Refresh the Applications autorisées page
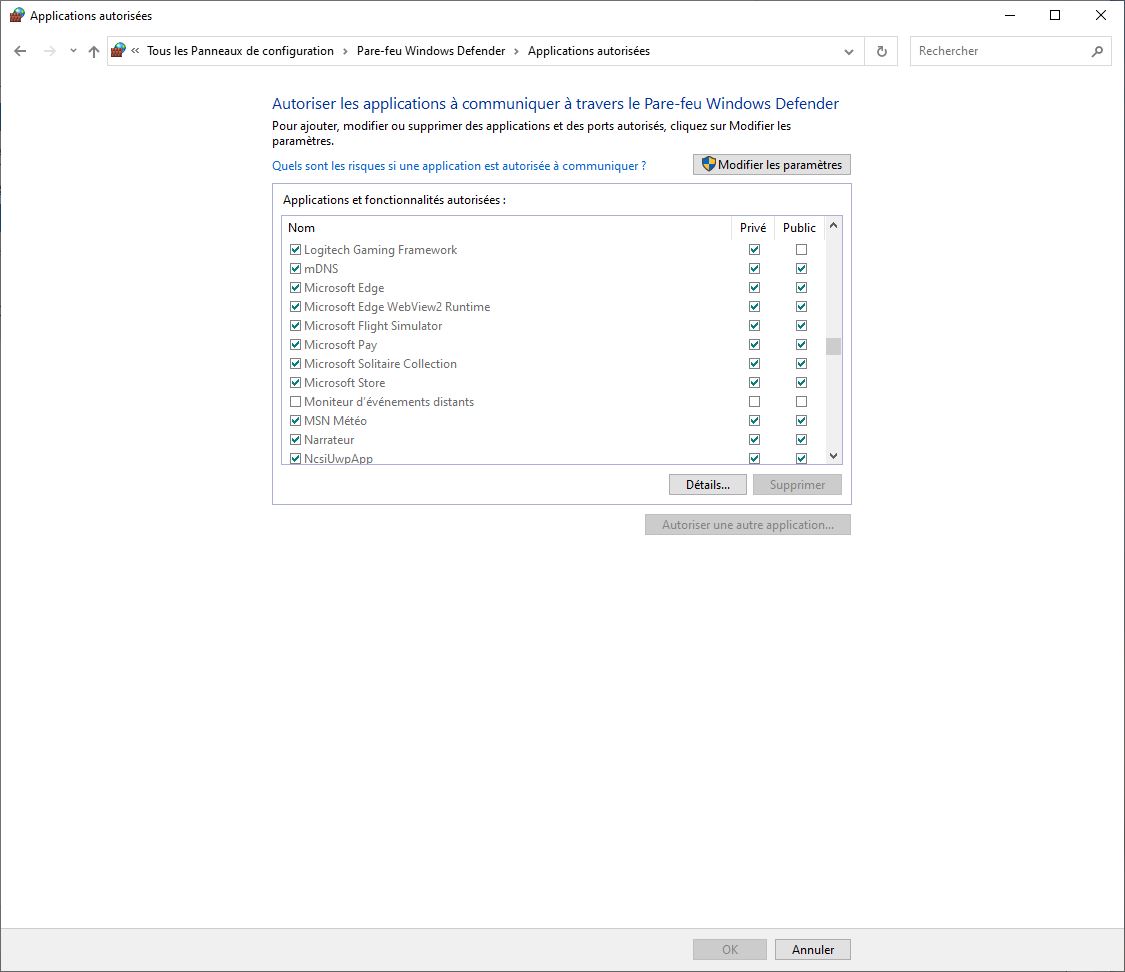Viewport: 1125px width, 972px height. coord(882,51)
